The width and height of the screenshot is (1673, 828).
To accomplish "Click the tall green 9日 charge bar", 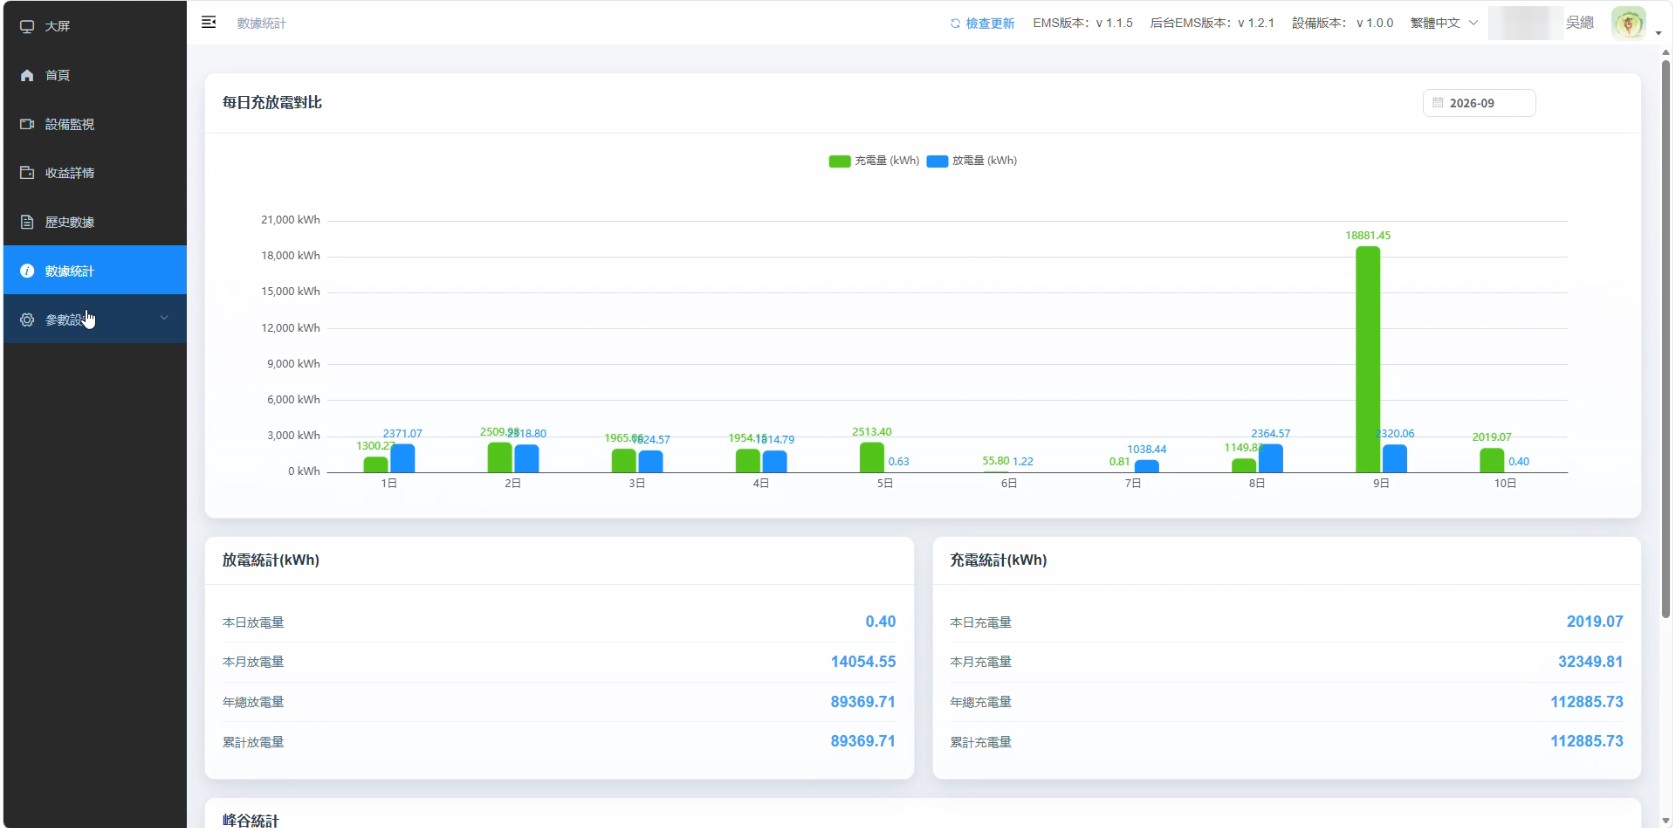I will point(1368,359).
